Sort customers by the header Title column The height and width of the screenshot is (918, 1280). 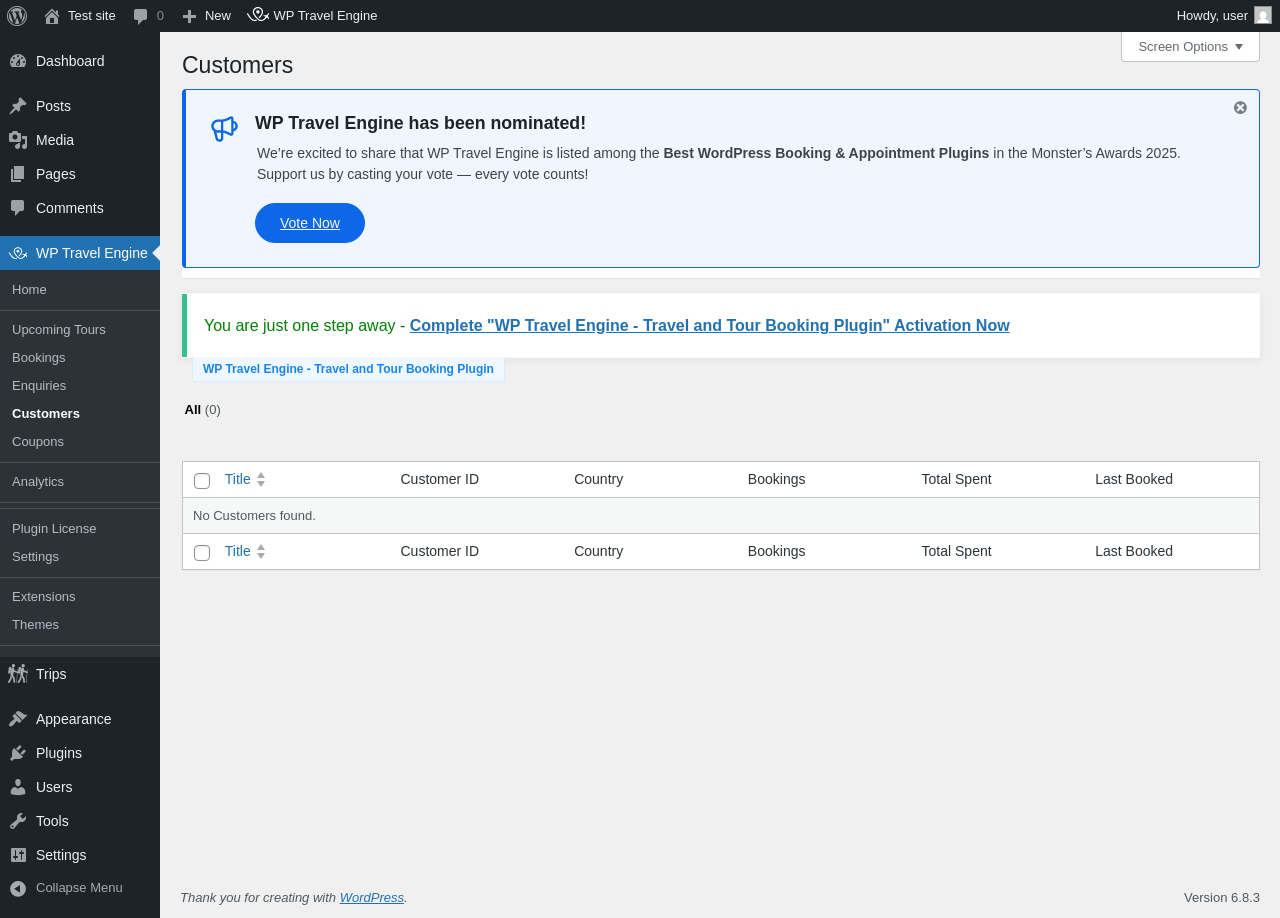click(x=238, y=479)
